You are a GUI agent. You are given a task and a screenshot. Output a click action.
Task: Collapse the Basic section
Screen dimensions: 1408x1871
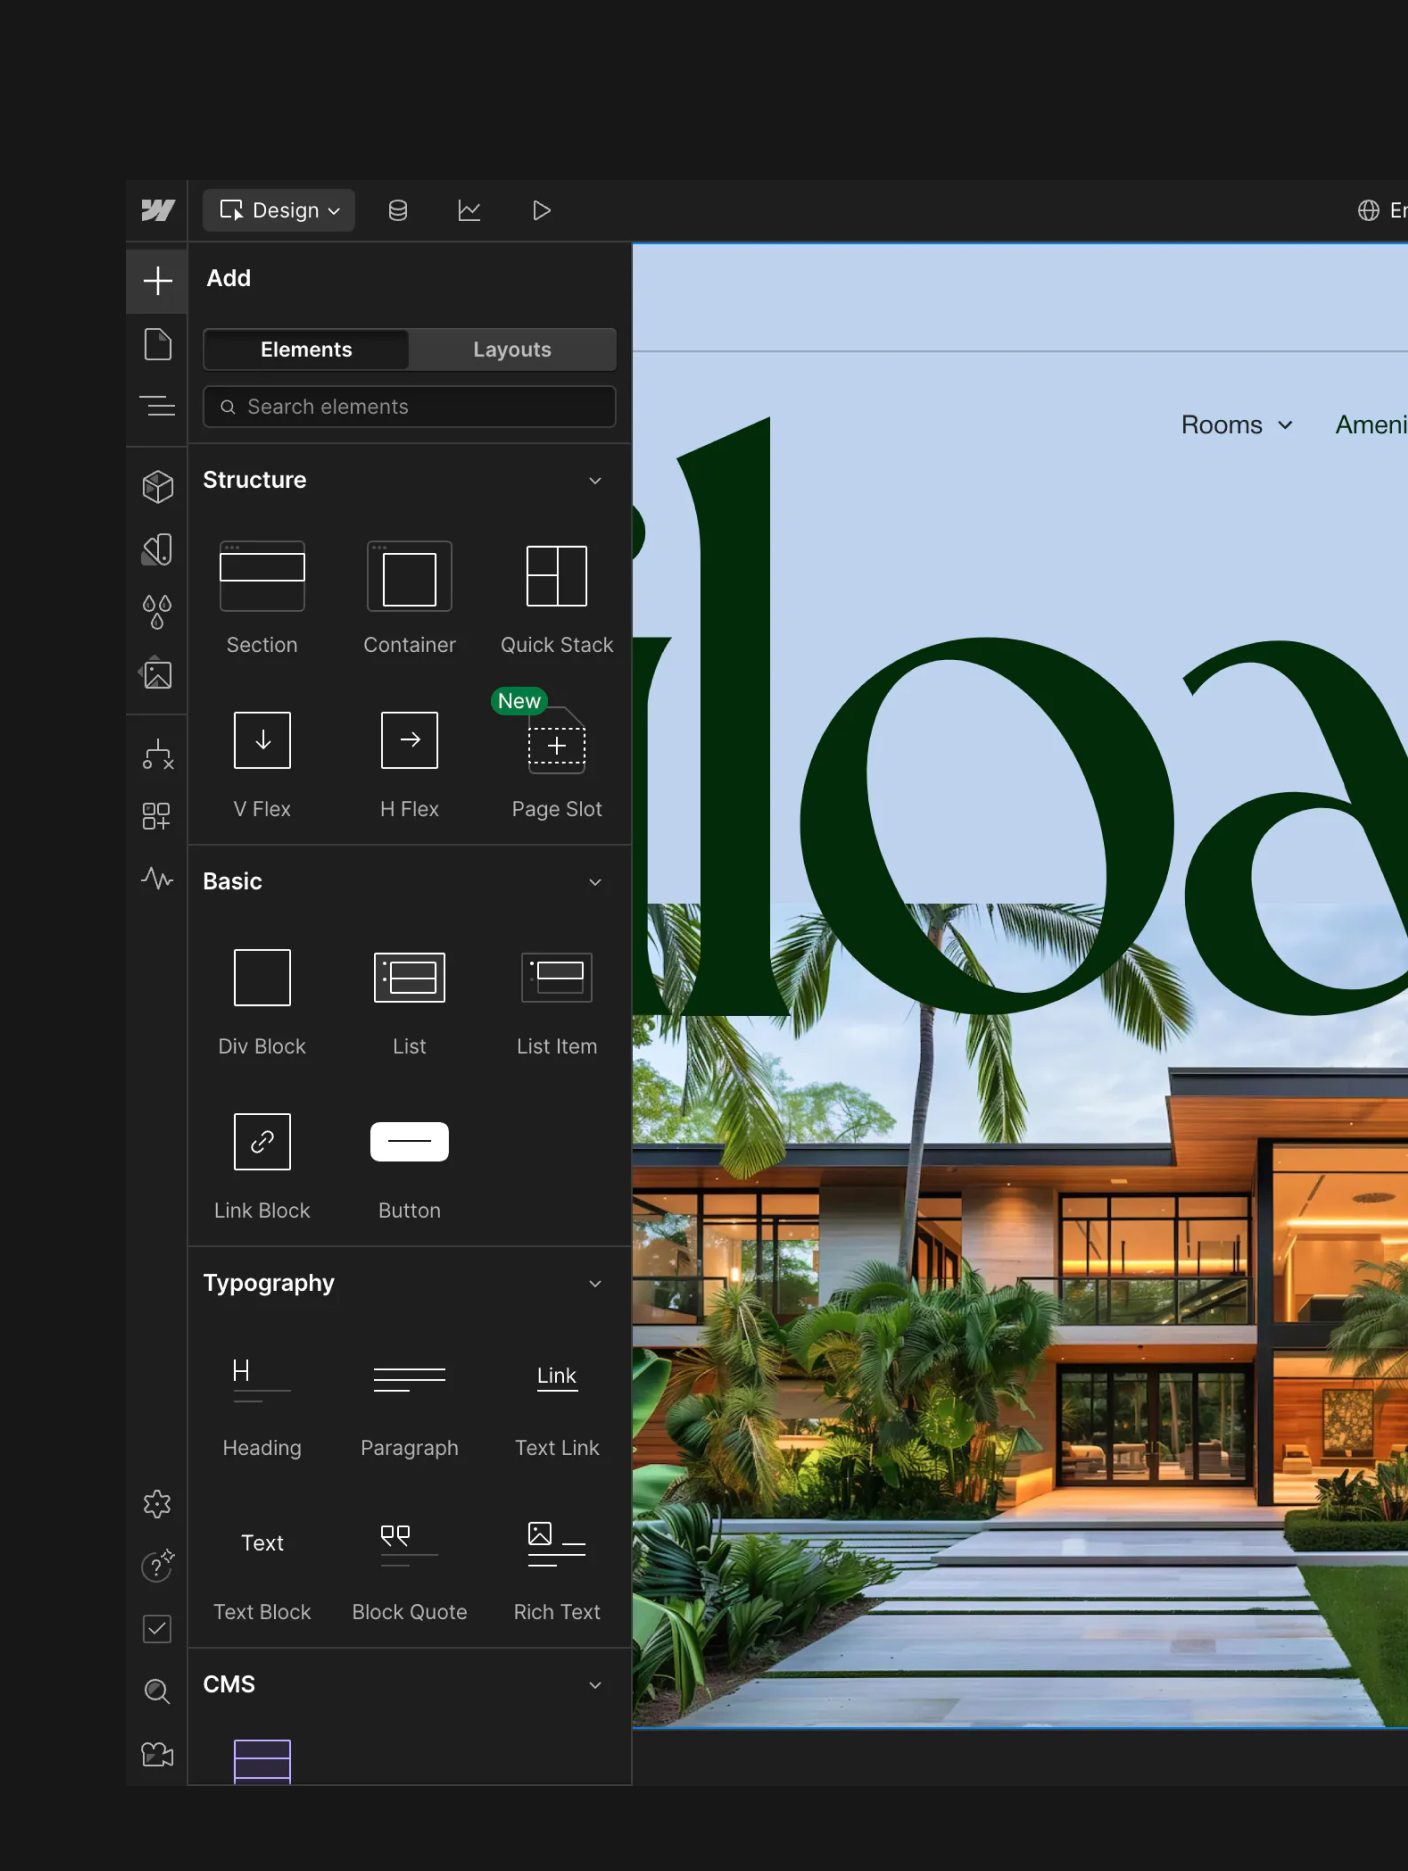coord(595,882)
